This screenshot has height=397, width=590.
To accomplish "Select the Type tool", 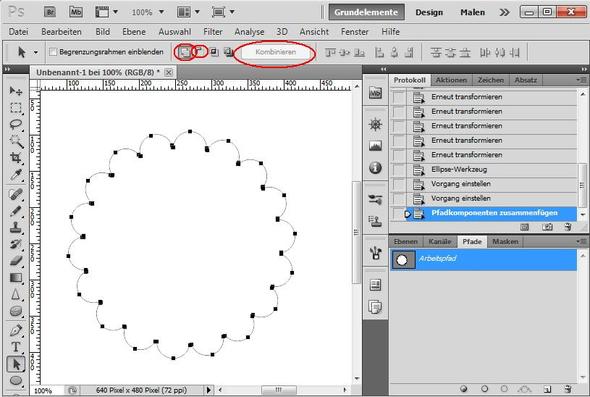I will pos(15,347).
